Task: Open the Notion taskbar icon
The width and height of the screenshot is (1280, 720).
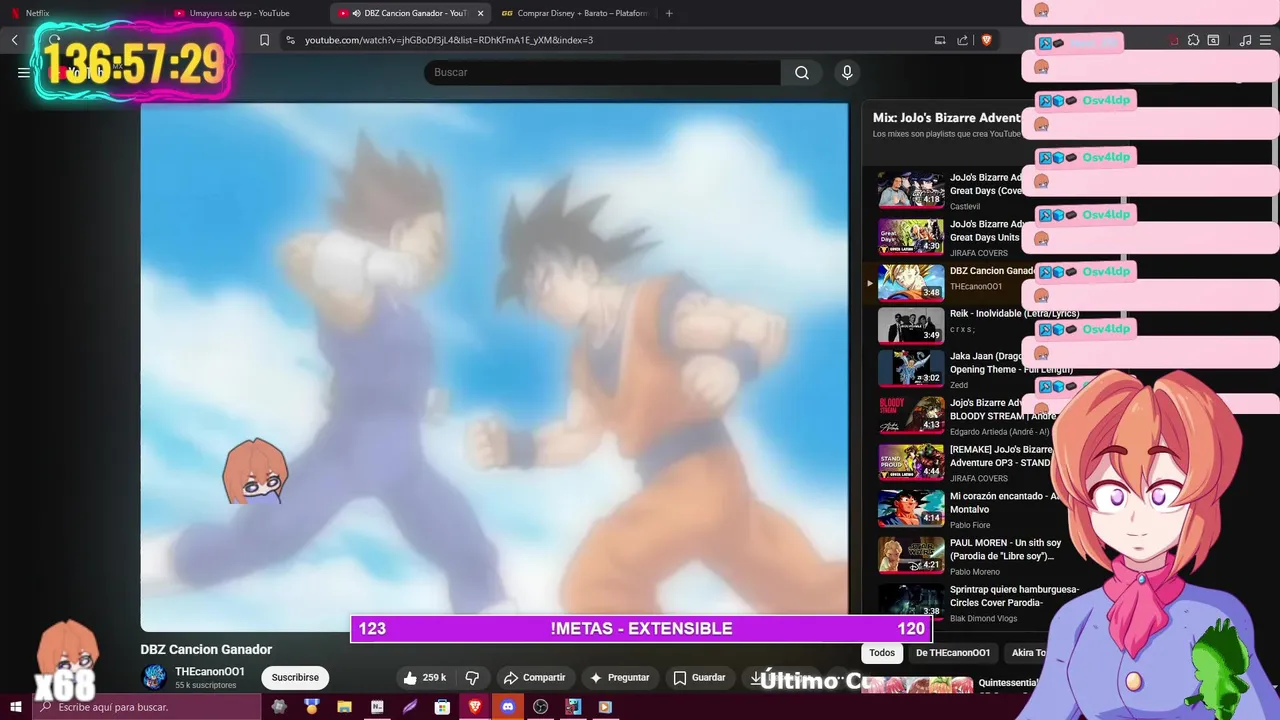Action: [x=377, y=707]
